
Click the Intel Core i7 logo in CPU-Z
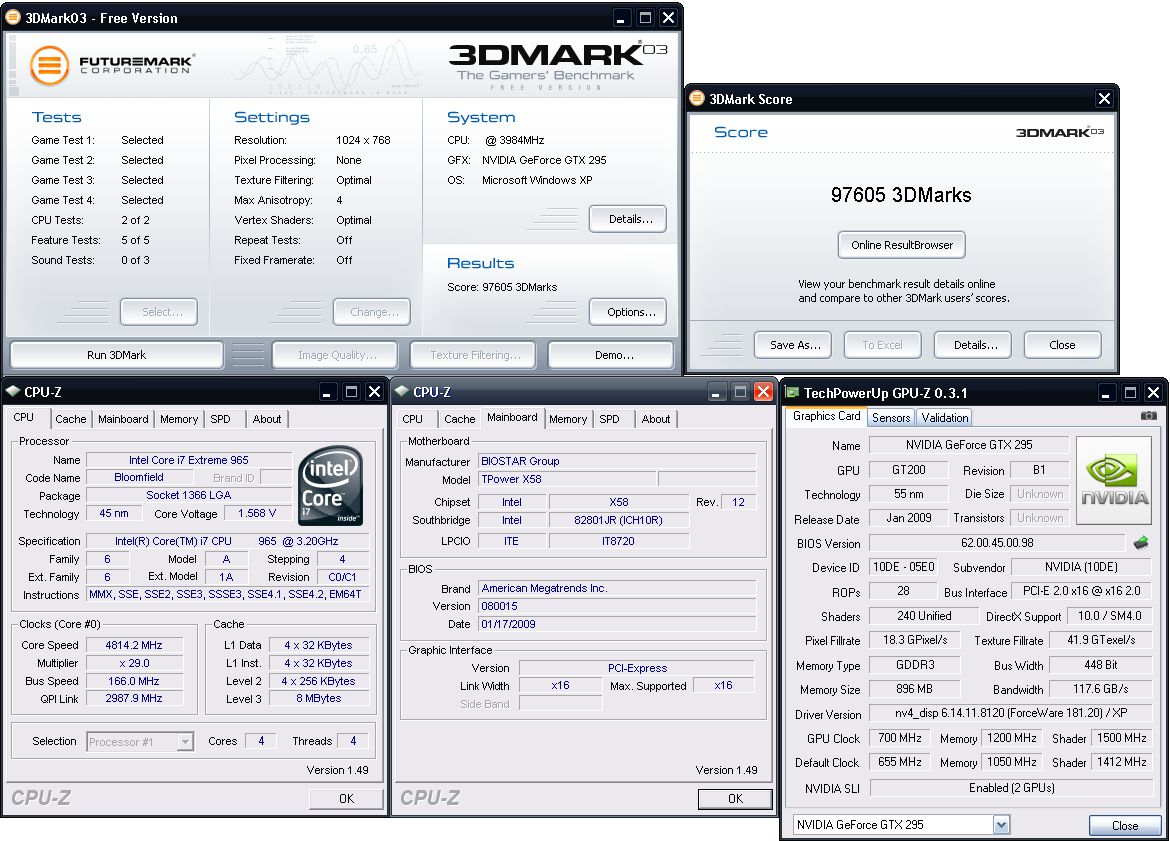(x=331, y=485)
